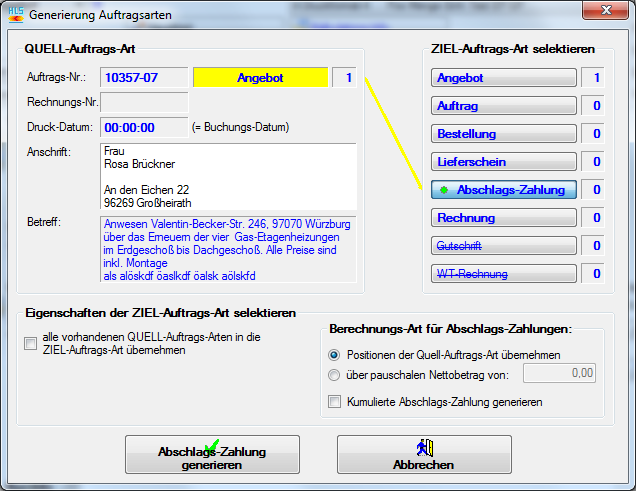Click the Gutschrift target button
Screen dimensions: 636x491
pos(504,246)
